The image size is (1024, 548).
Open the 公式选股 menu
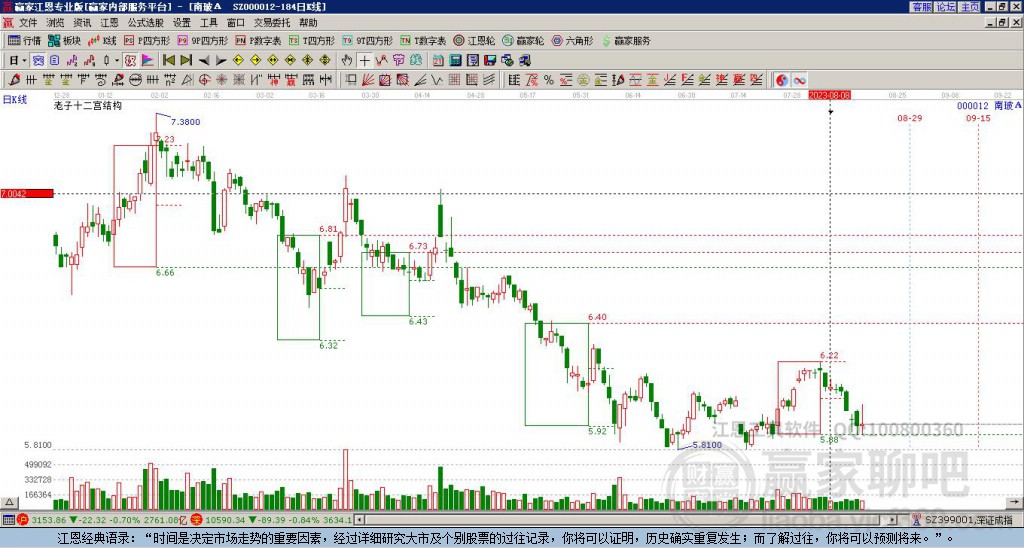coord(146,23)
